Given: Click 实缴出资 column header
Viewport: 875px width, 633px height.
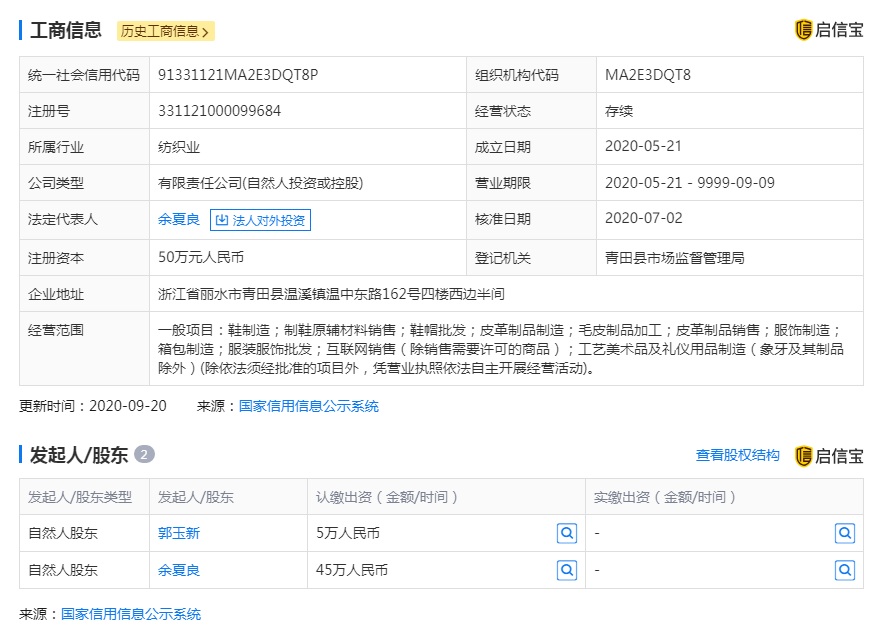Looking at the screenshot, I should (x=666, y=497).
